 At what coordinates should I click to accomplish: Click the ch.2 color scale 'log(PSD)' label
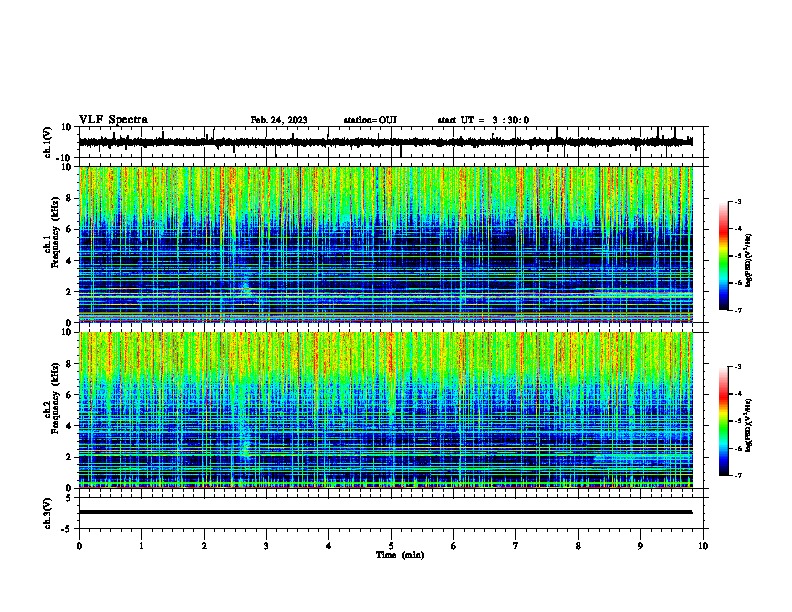click(x=748, y=425)
